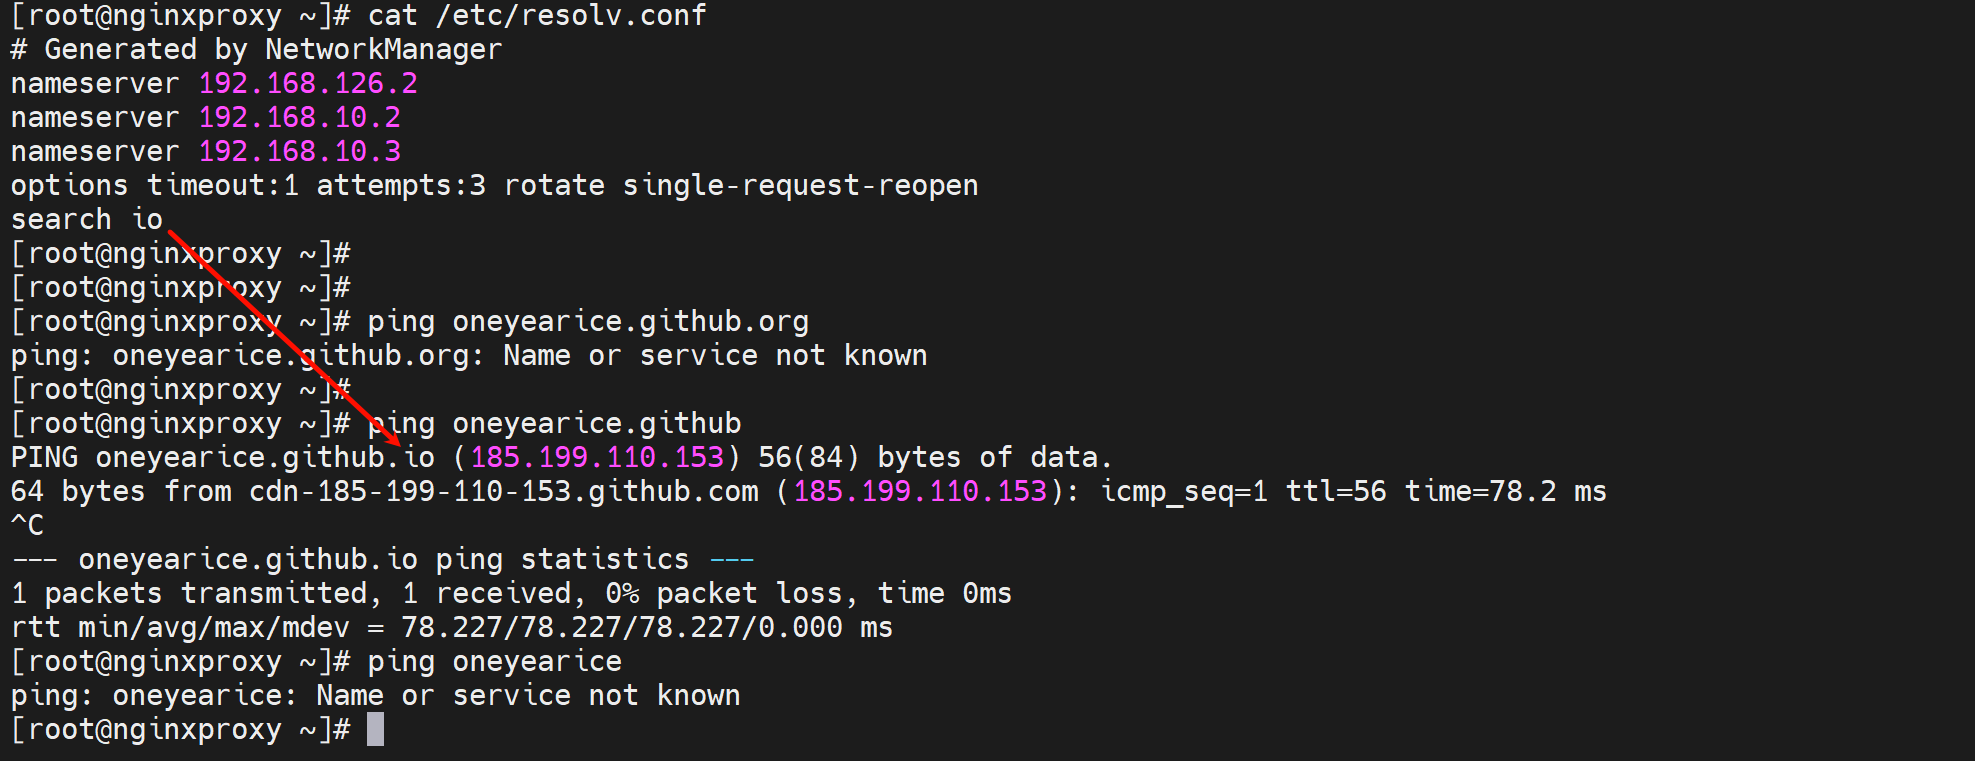
Task: Click the 'cdn-185-199-110-153.github.com' hostname
Action: [503, 491]
